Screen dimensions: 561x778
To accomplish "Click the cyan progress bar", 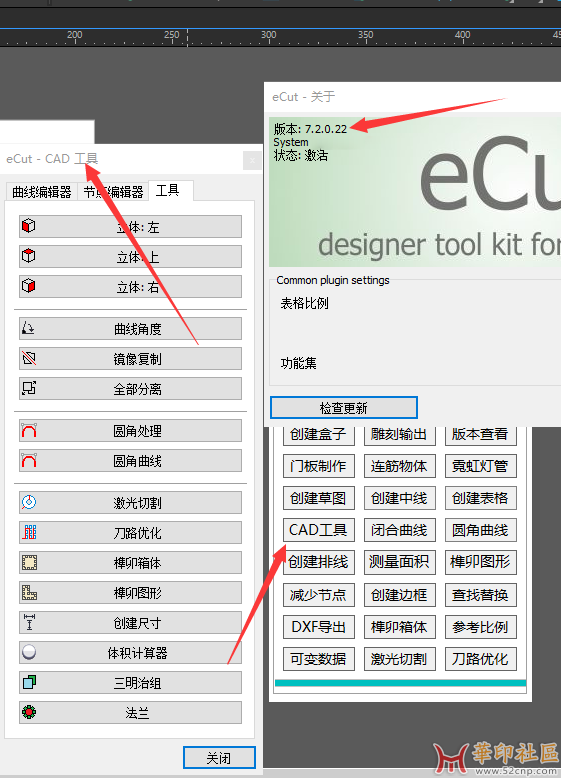I will click(400, 683).
